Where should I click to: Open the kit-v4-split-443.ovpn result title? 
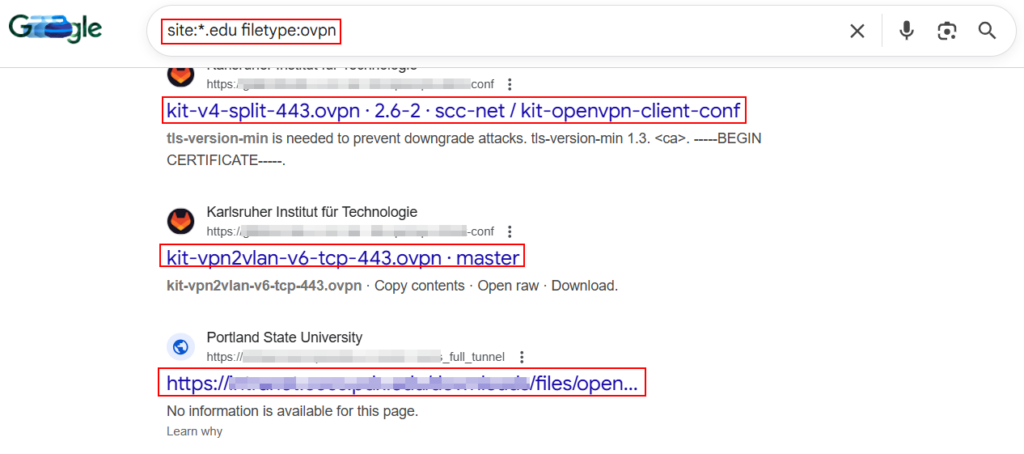(453, 110)
